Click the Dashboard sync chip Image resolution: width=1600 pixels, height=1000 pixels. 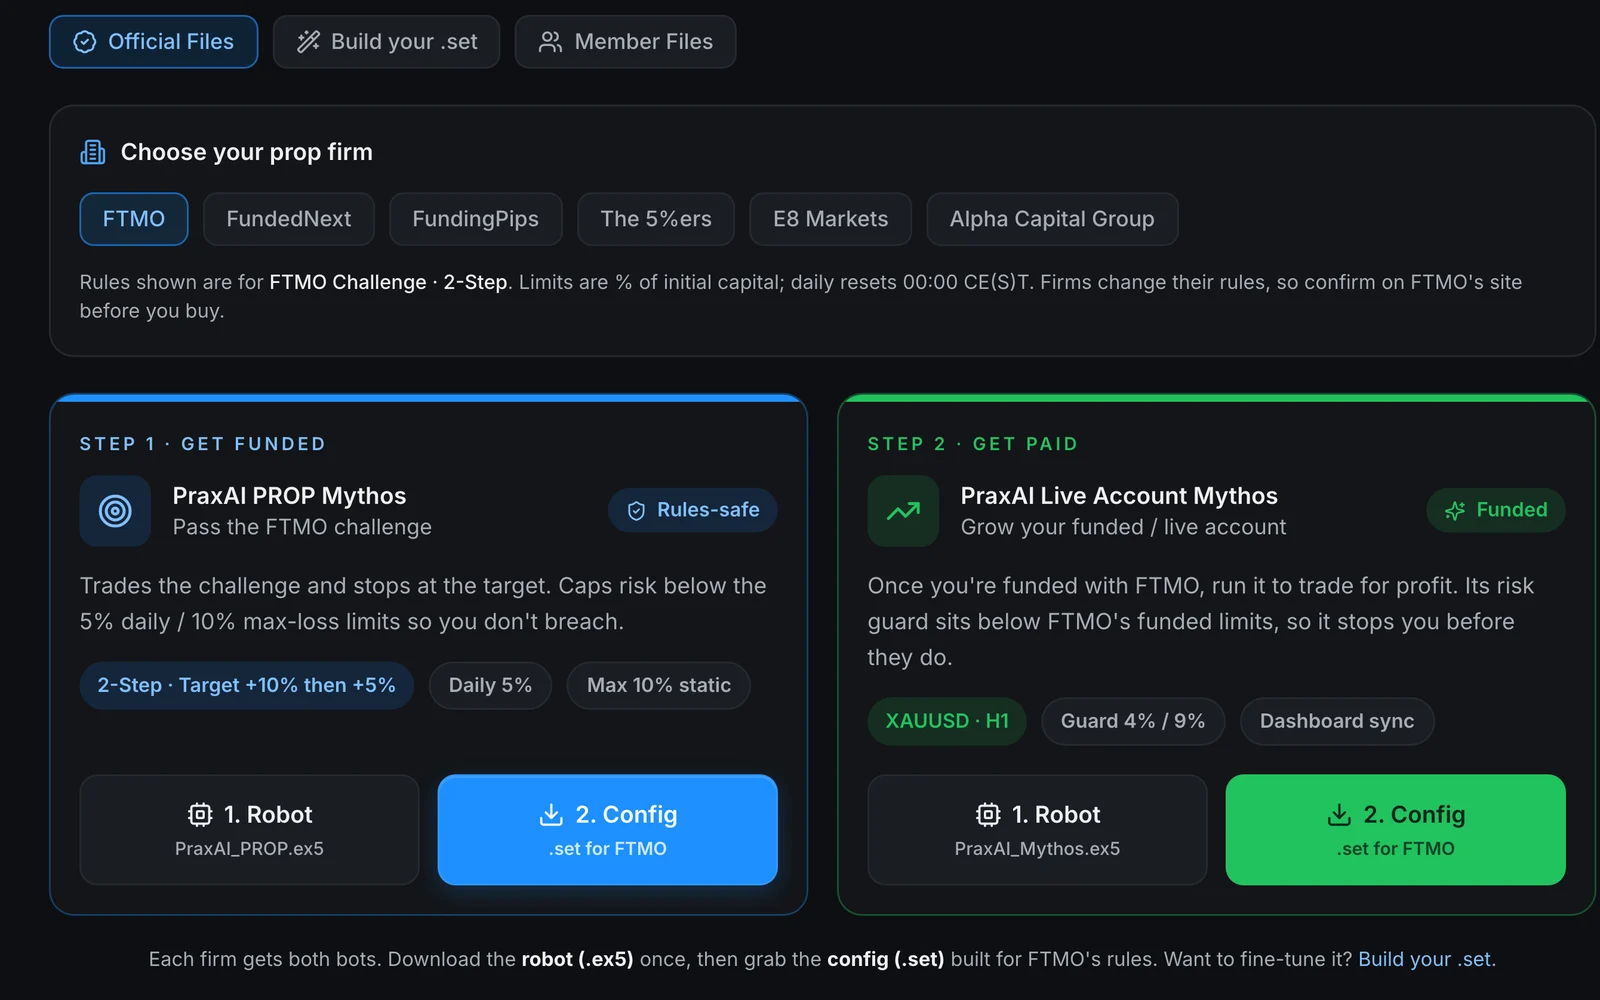click(x=1337, y=721)
